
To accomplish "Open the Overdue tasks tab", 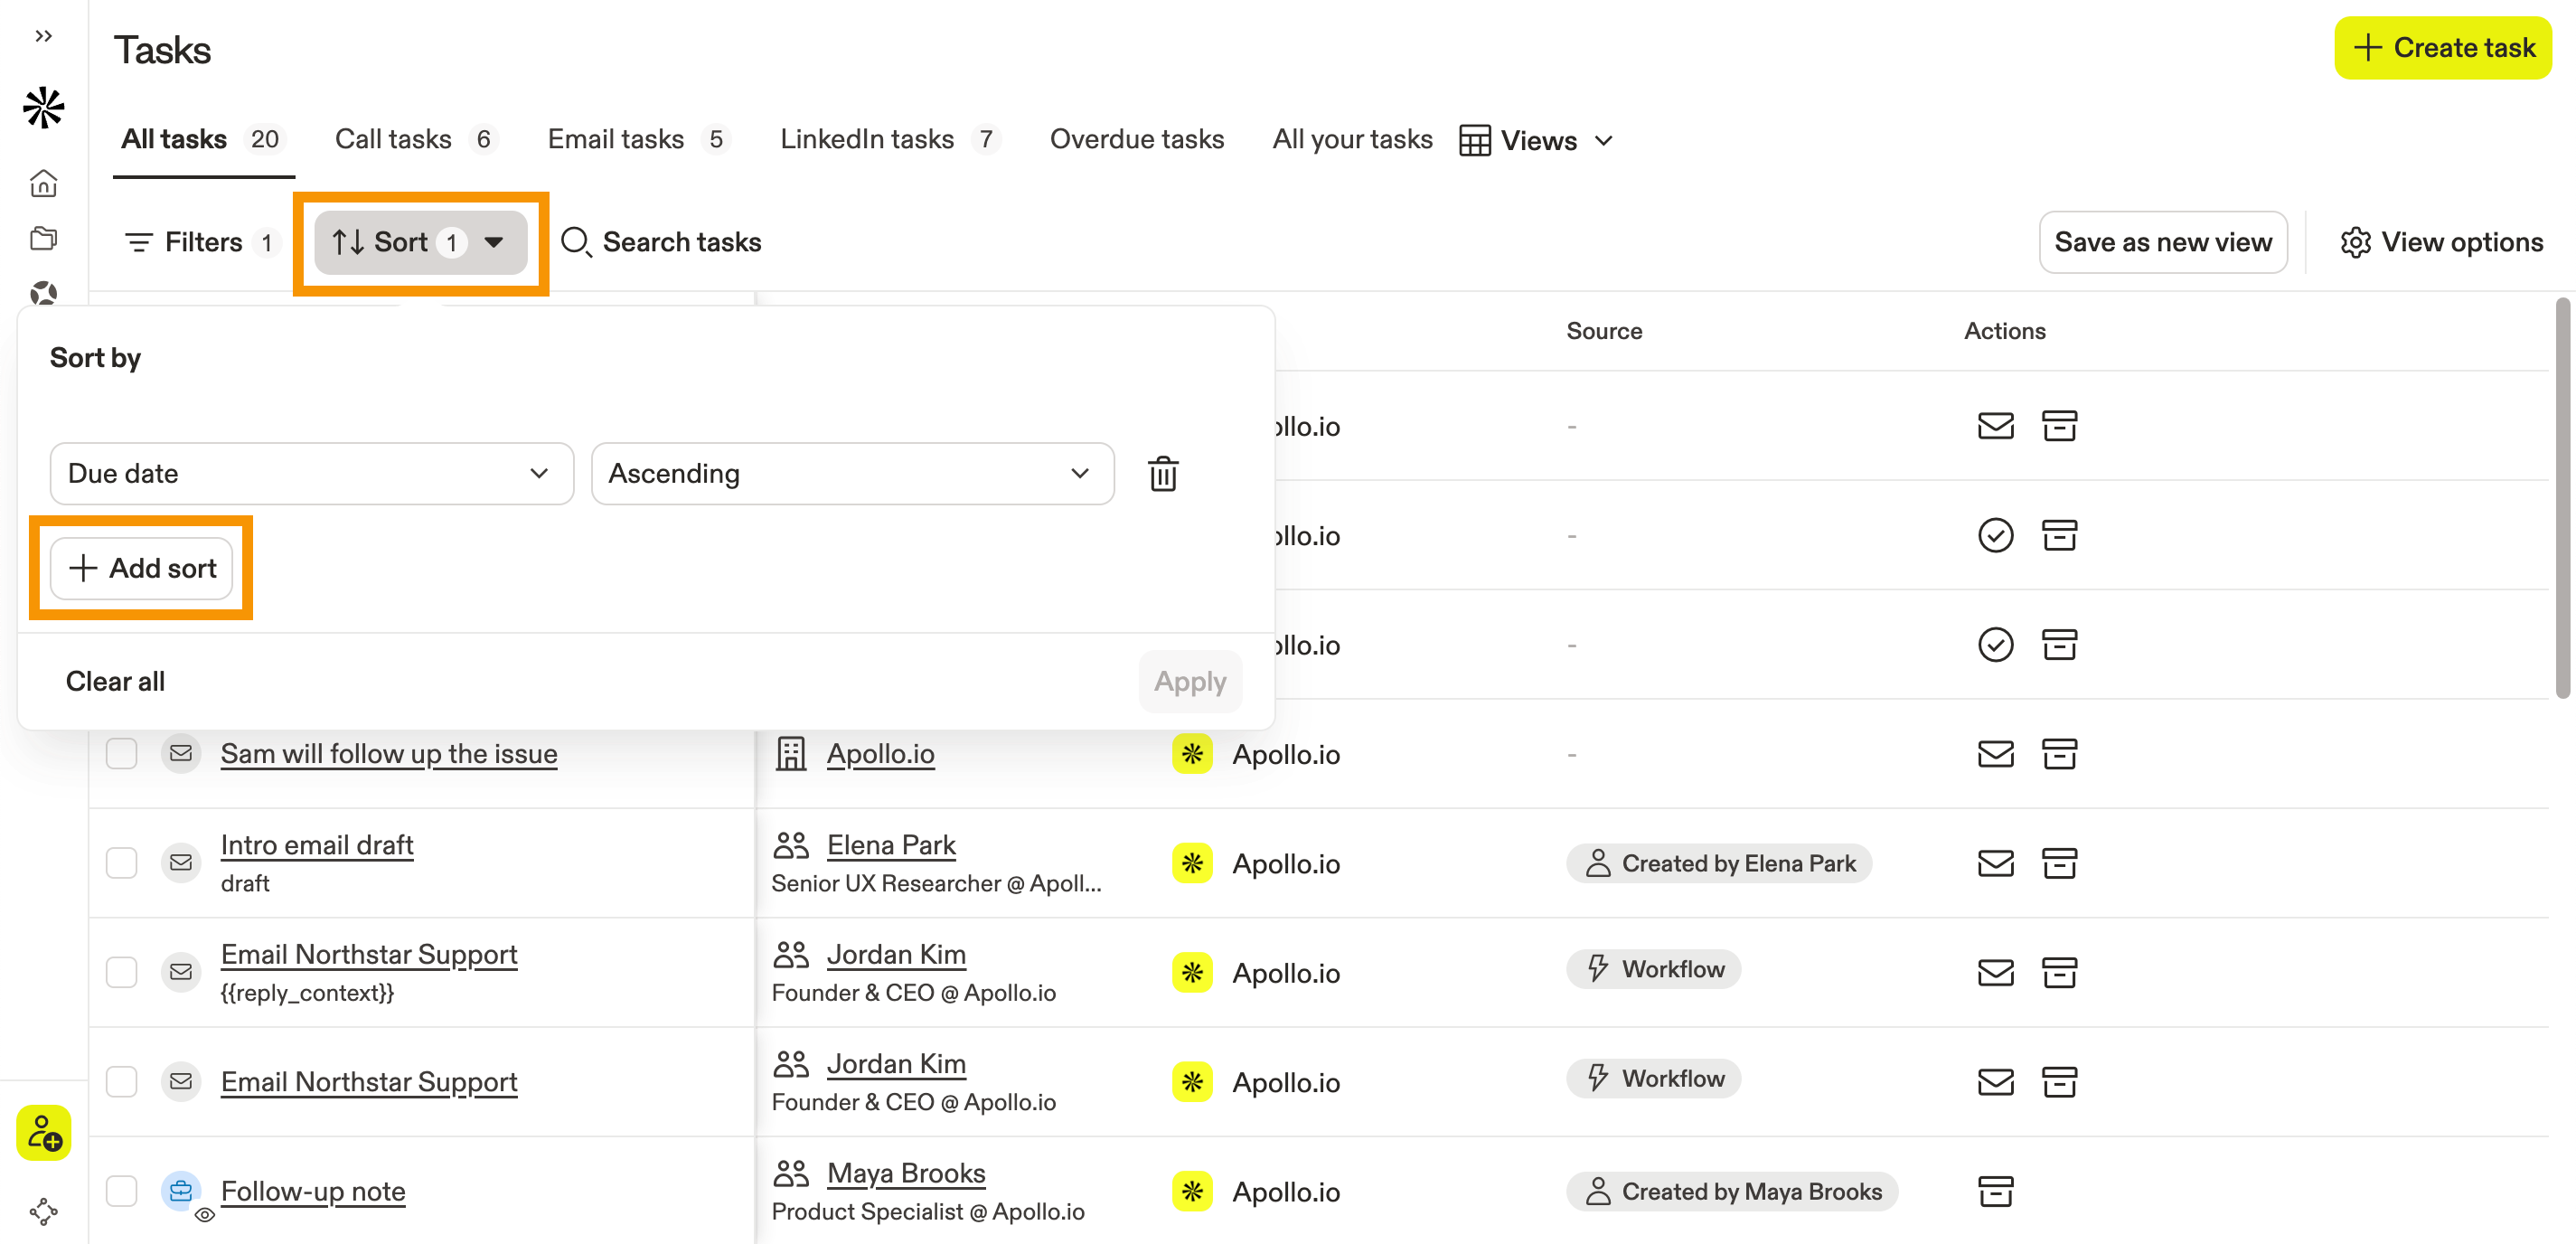I will pyautogui.click(x=1136, y=139).
